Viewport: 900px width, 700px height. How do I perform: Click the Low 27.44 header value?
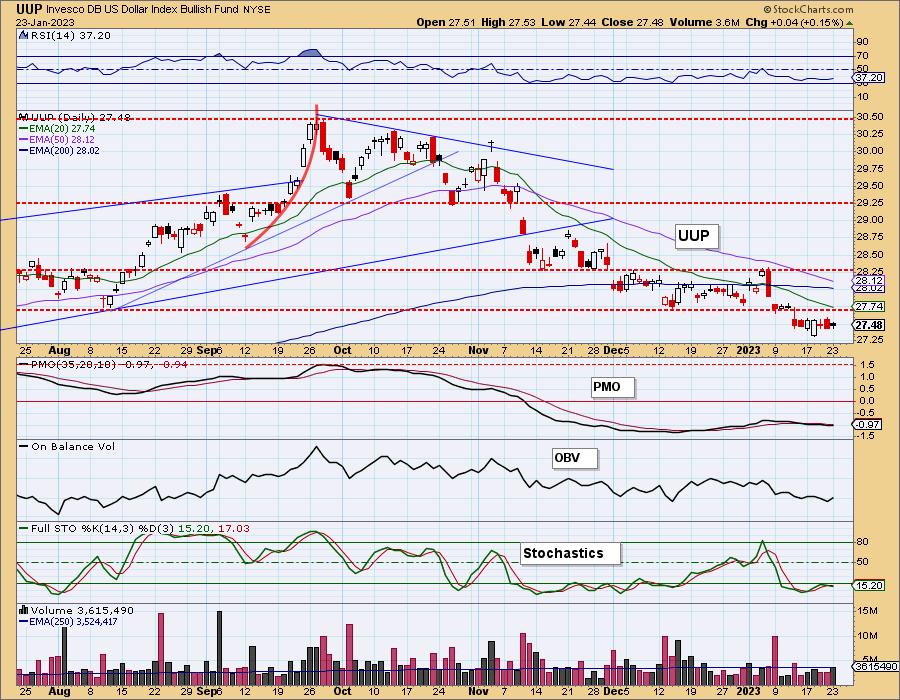coord(568,23)
